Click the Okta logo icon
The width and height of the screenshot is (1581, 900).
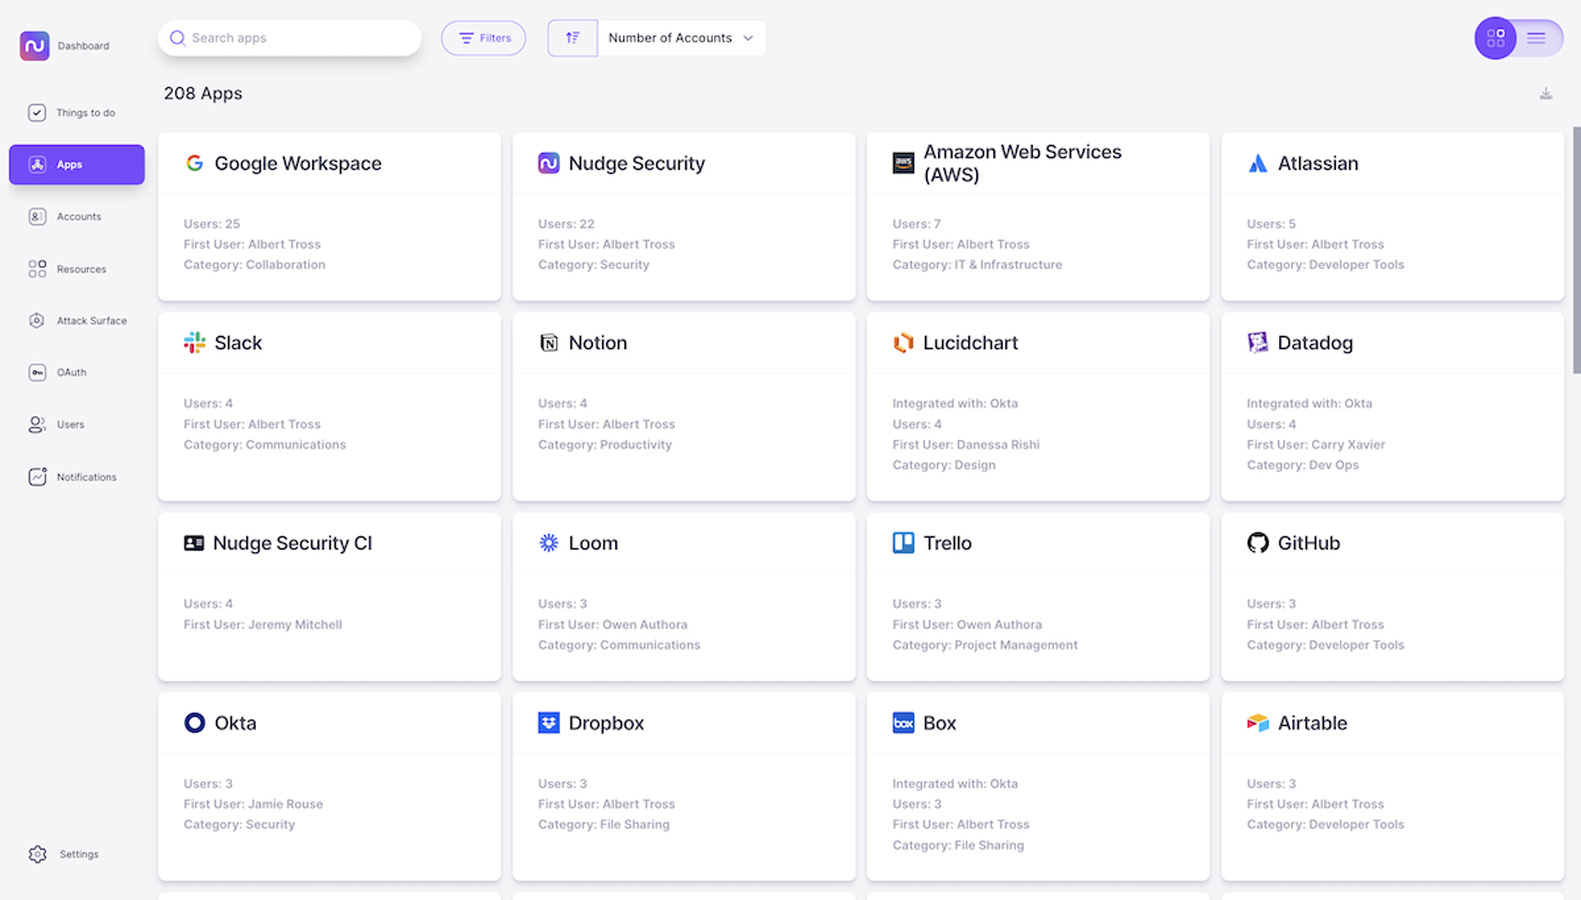pos(195,723)
